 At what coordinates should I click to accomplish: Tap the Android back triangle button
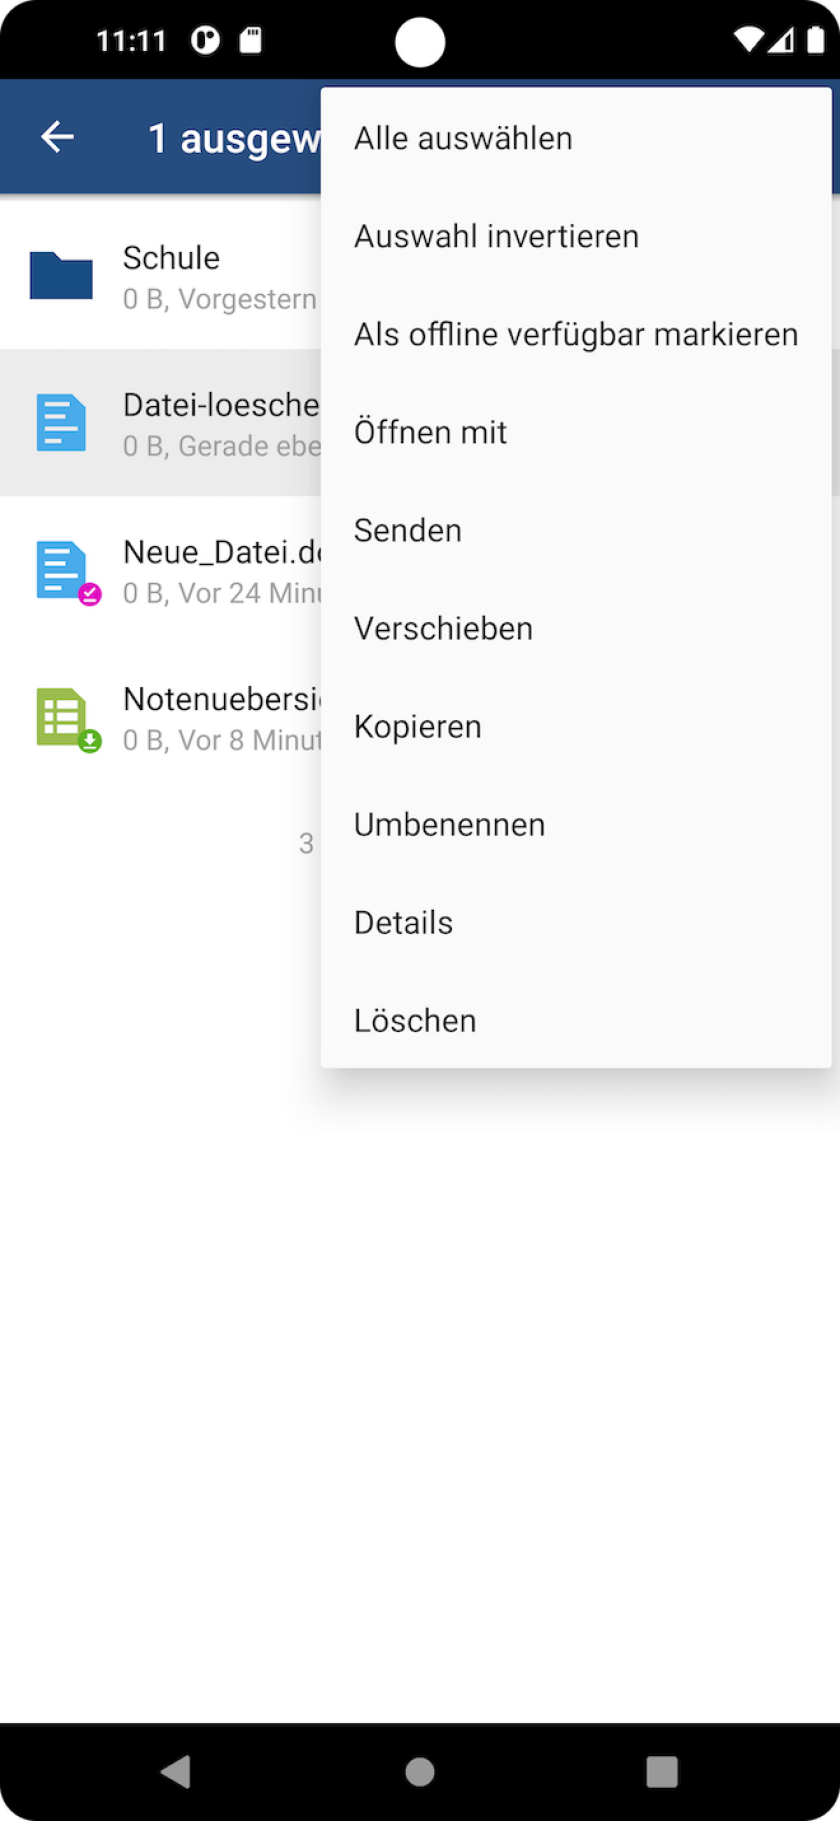pos(178,1771)
